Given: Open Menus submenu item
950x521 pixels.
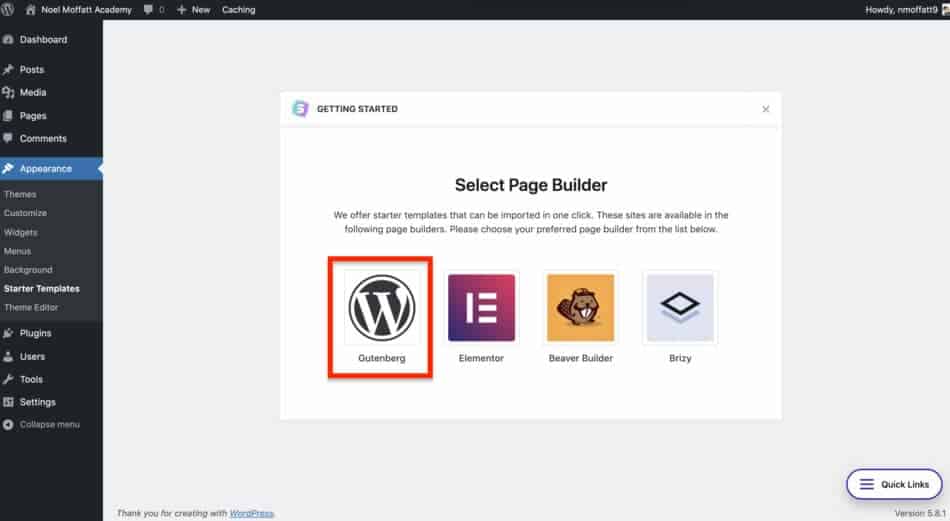Looking at the screenshot, I should (17, 251).
